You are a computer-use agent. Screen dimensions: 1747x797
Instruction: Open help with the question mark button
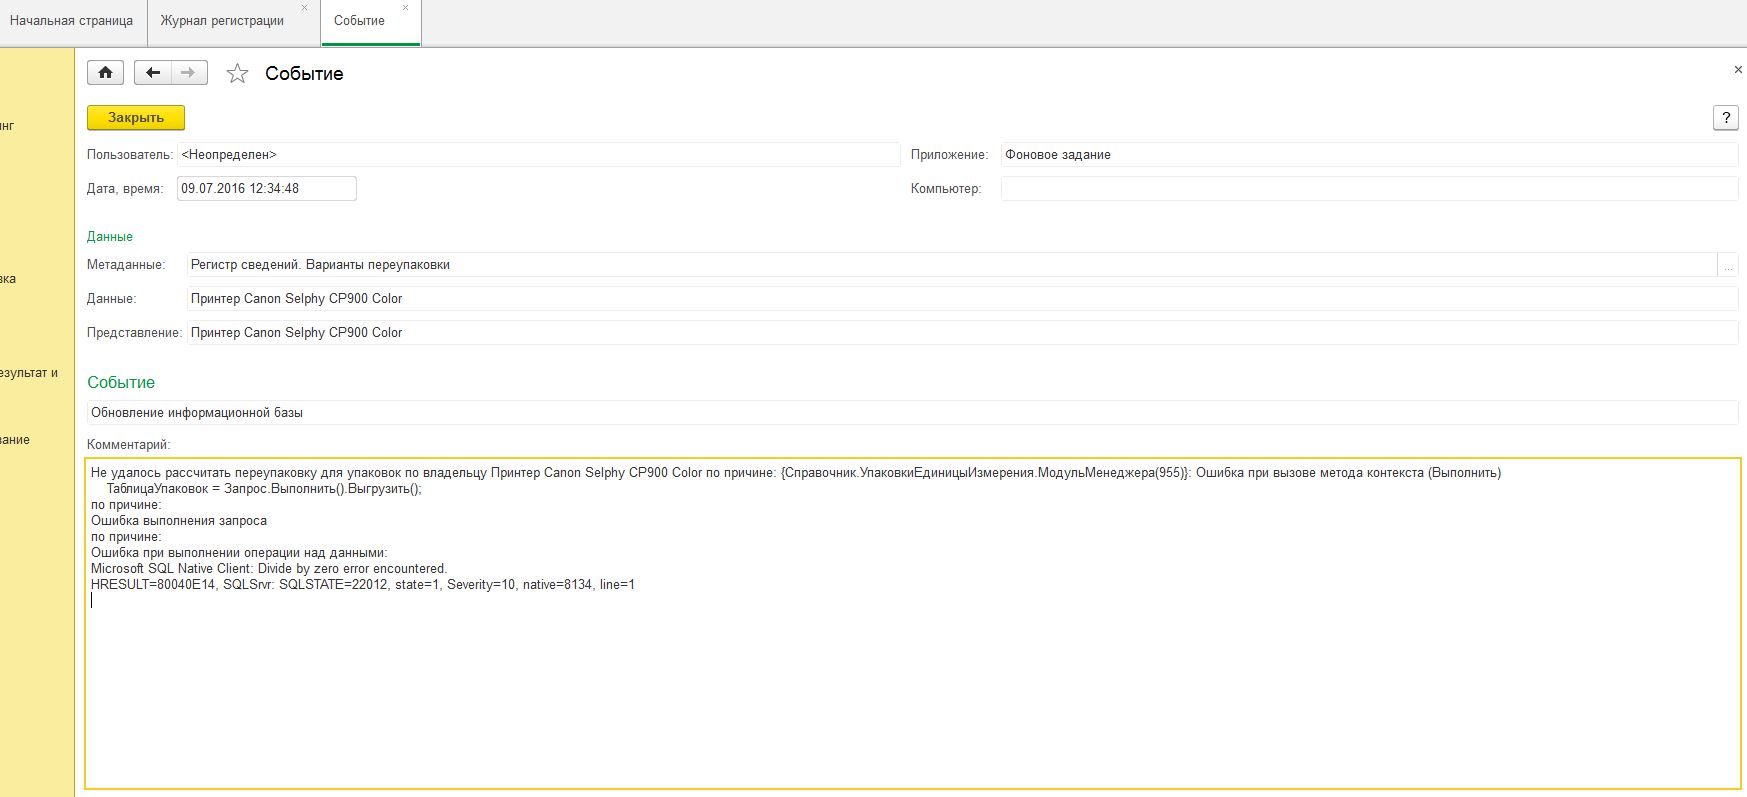click(x=1725, y=118)
